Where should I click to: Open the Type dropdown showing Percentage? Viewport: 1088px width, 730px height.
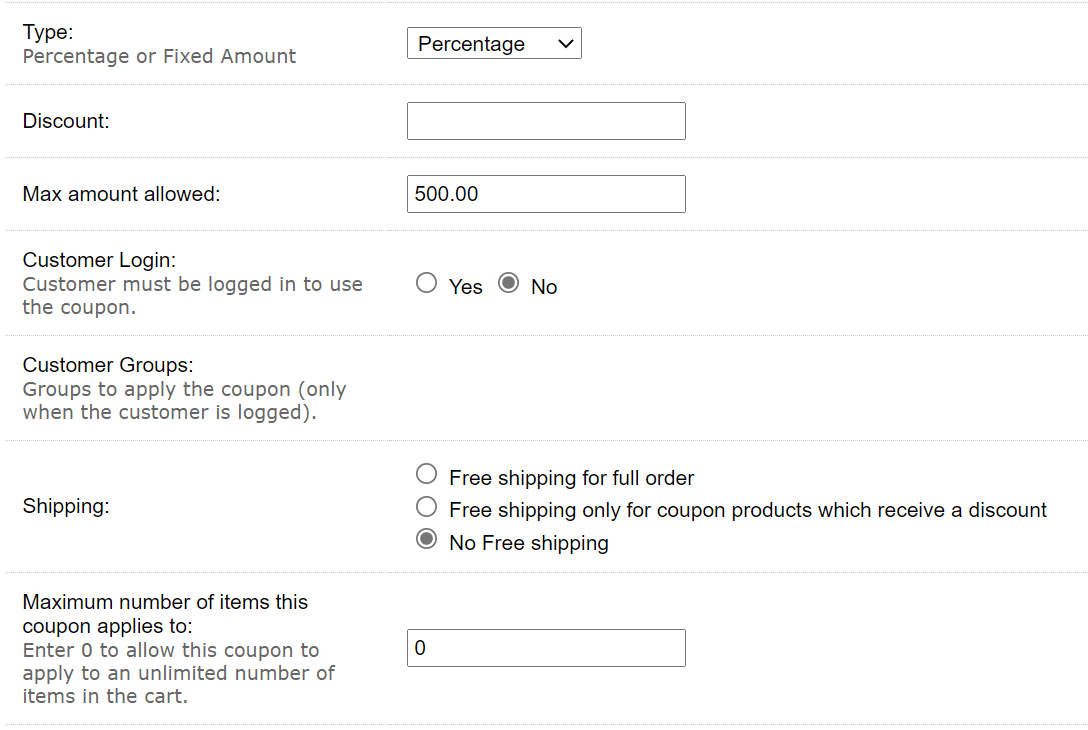[494, 44]
